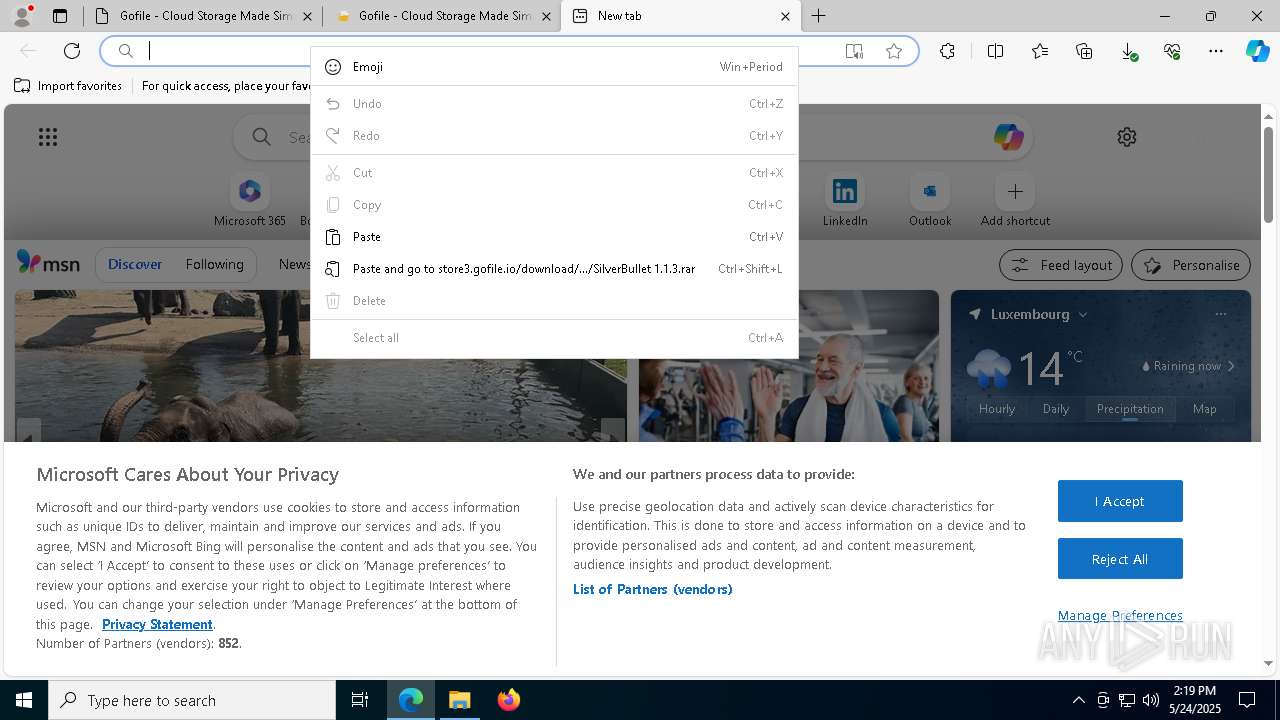The height and width of the screenshot is (720, 1280).
Task: Choose Paste in context menu
Action: pyautogui.click(x=554, y=237)
